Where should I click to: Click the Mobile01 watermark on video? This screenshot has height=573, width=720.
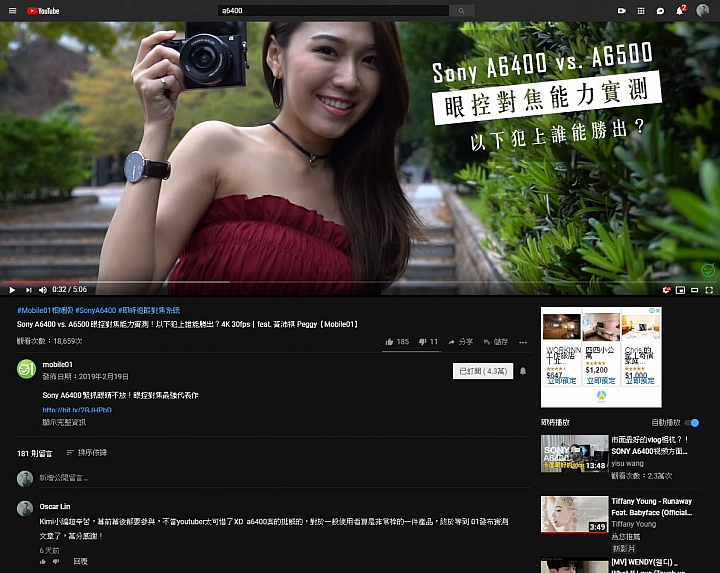click(708, 270)
